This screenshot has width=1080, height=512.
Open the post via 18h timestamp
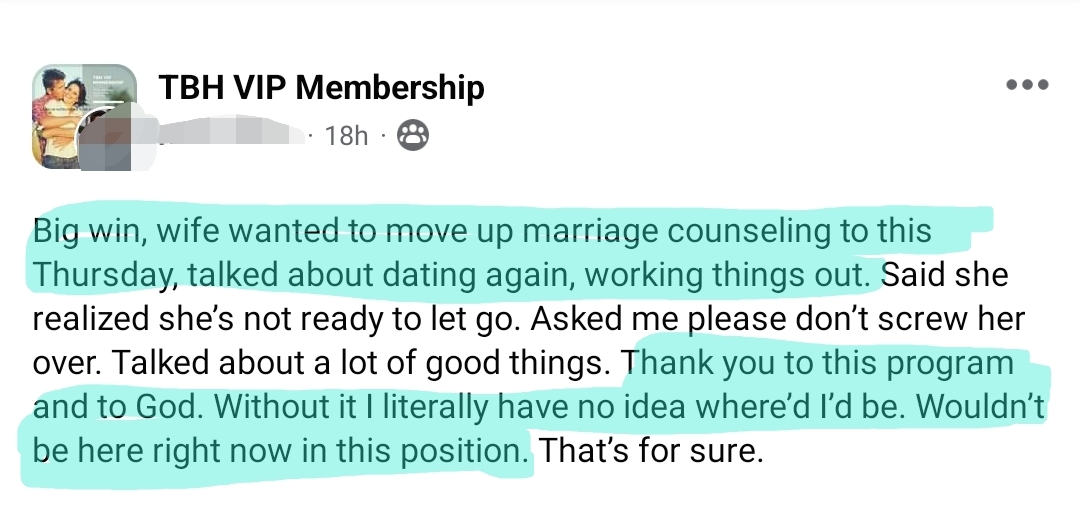point(347,136)
